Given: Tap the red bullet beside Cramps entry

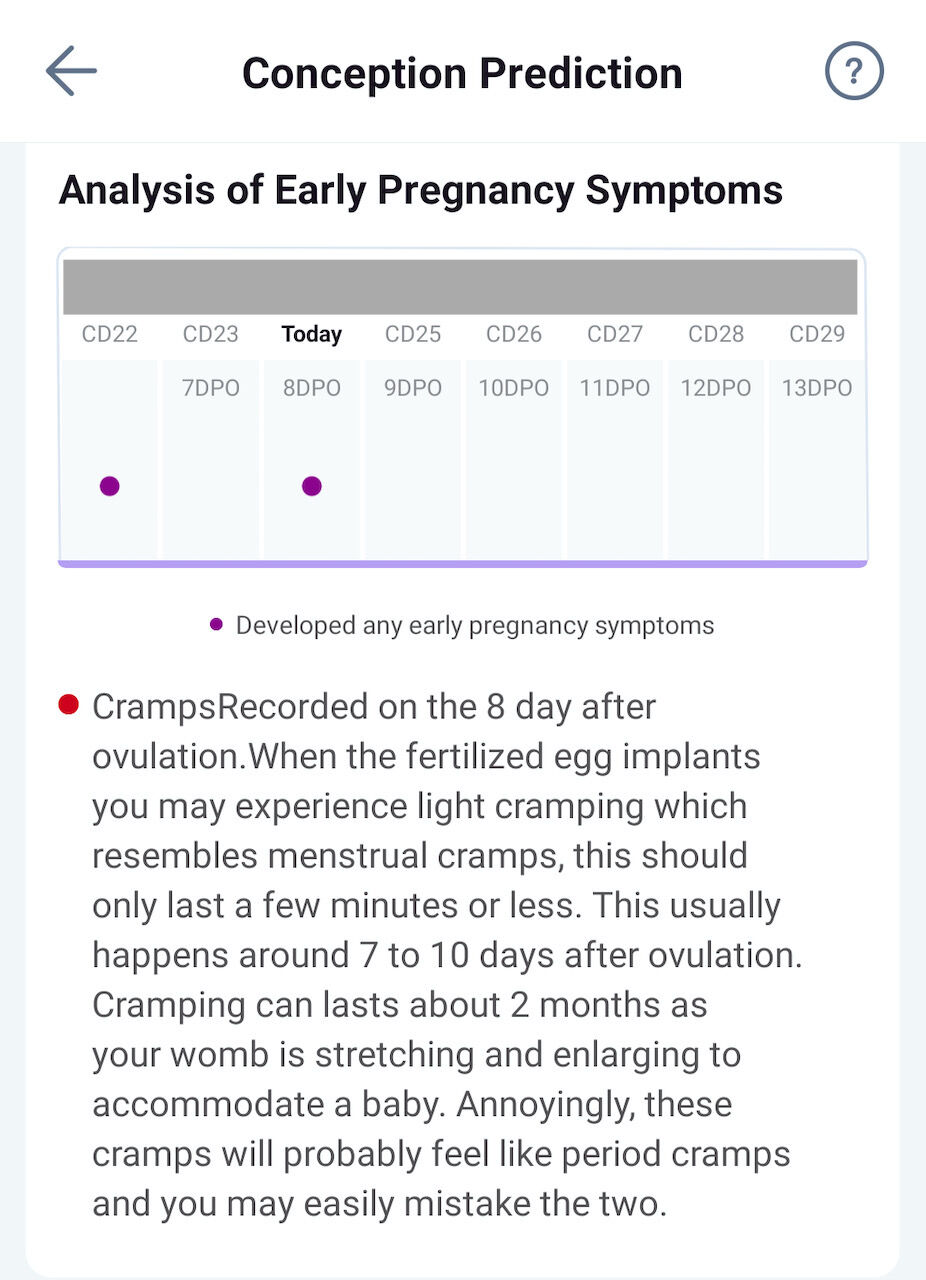Looking at the screenshot, I should (x=69, y=705).
